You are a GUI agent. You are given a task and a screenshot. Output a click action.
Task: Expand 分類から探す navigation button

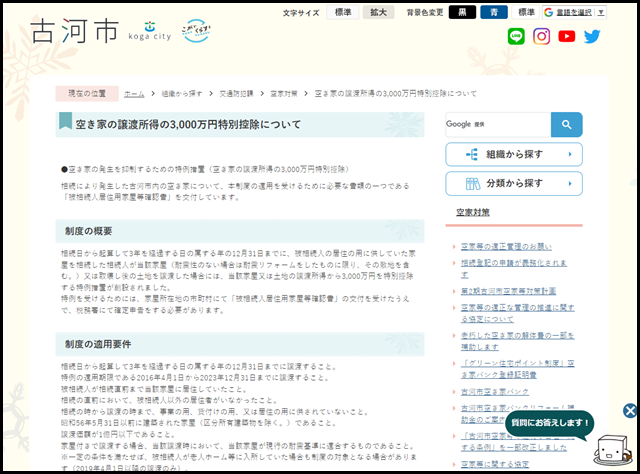point(514,184)
